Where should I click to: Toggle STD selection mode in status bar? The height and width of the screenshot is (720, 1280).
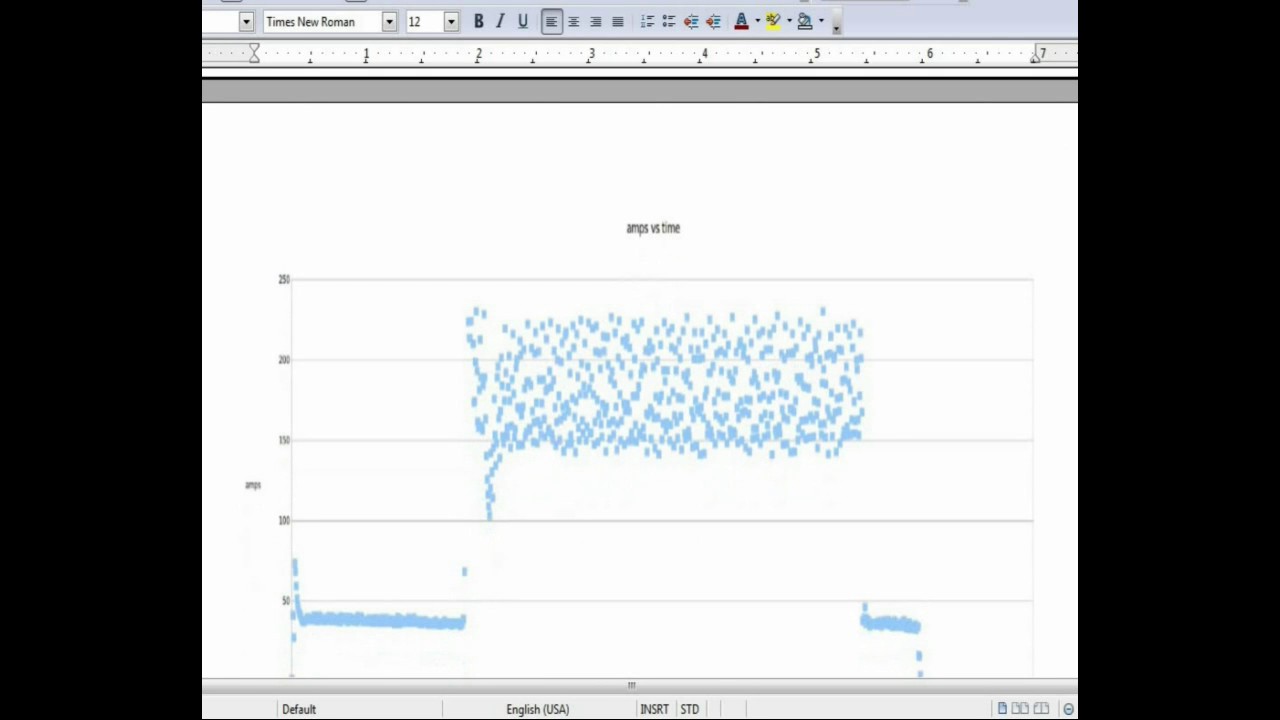(x=690, y=709)
